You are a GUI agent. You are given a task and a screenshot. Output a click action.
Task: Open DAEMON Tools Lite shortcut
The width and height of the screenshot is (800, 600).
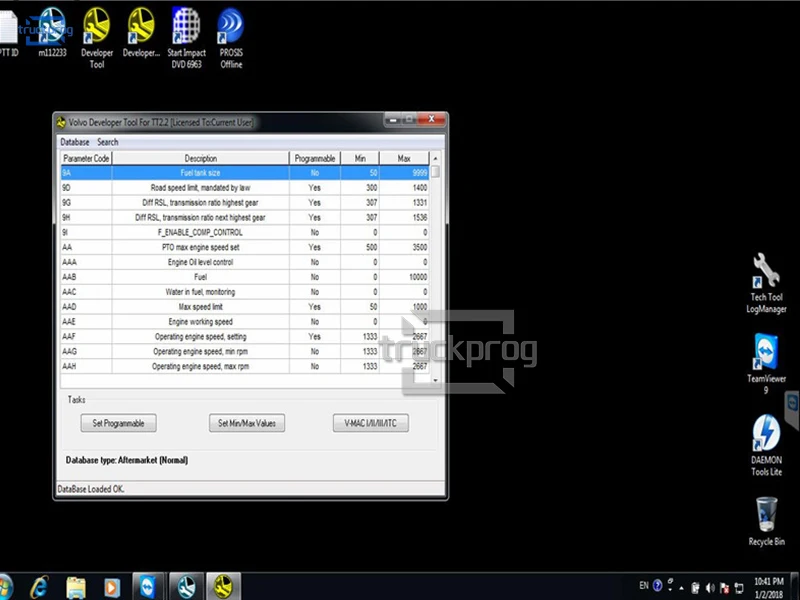pos(766,445)
